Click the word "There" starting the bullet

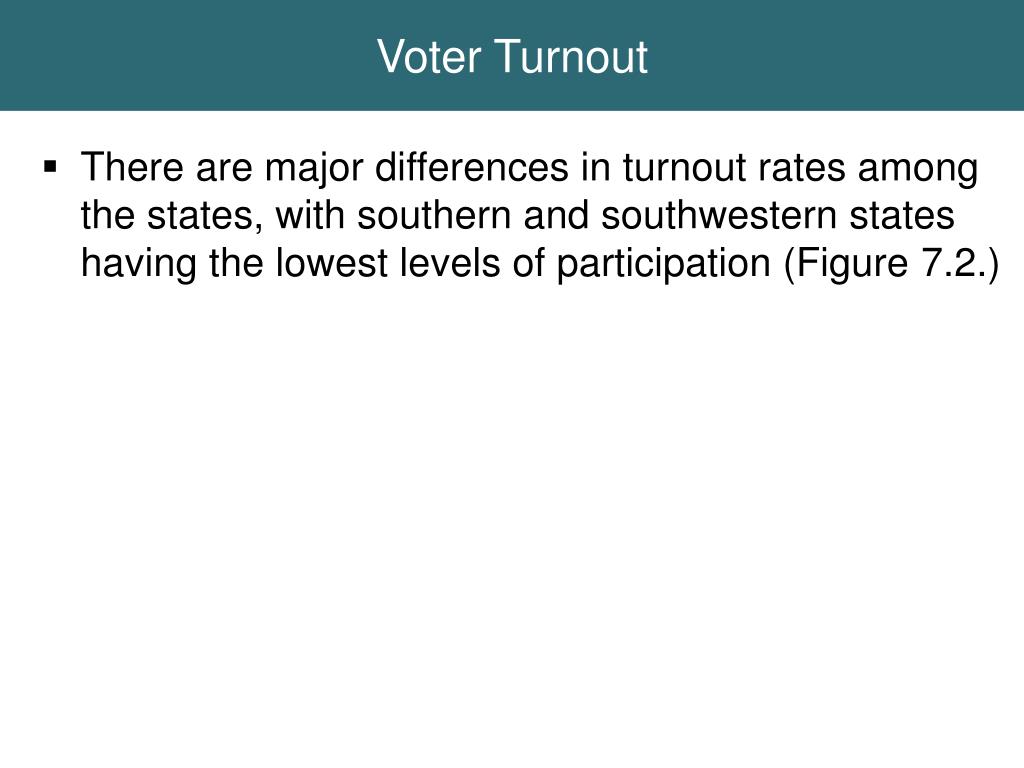coord(133,167)
